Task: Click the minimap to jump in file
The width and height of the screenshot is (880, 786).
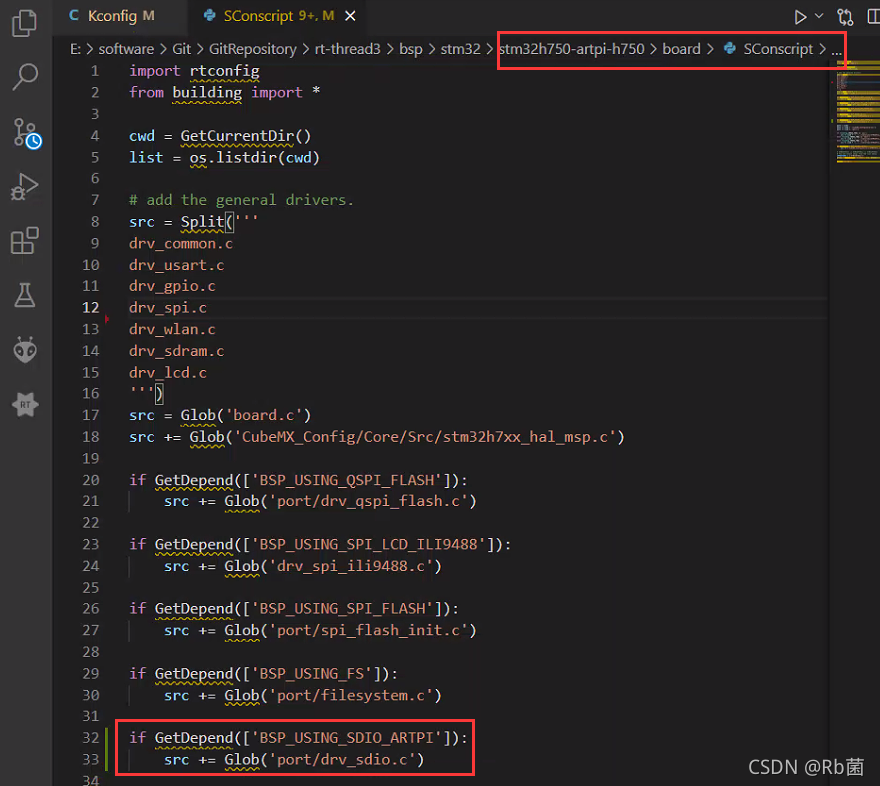Action: click(x=860, y=110)
